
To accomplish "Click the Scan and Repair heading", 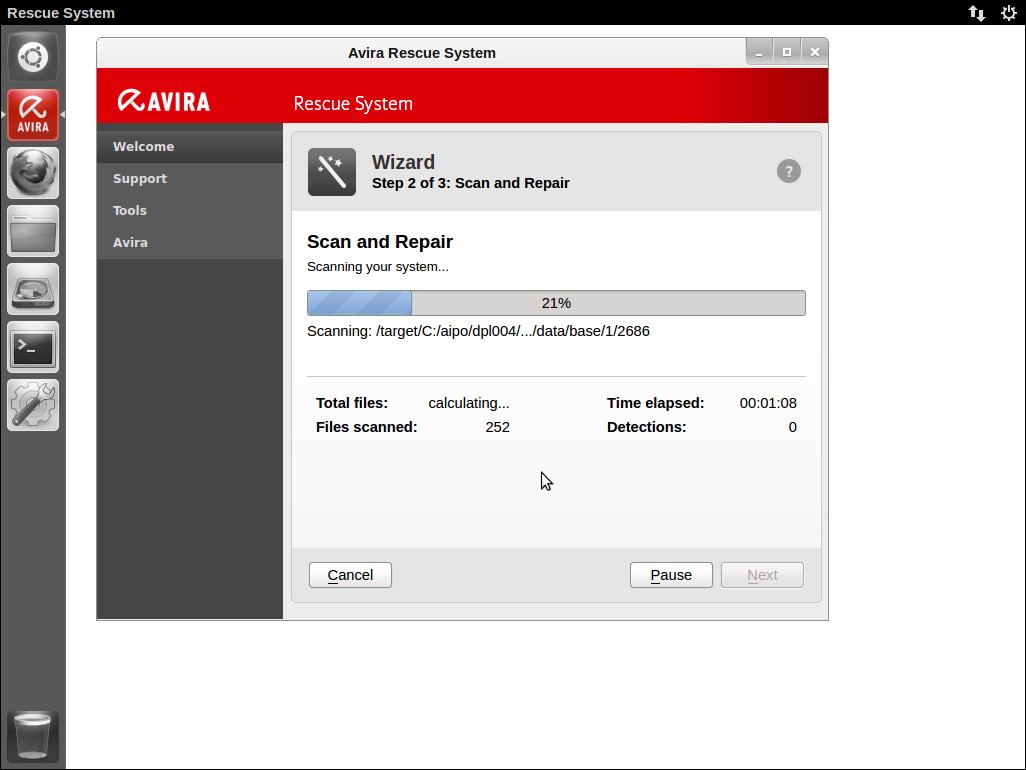I will coord(380,242).
